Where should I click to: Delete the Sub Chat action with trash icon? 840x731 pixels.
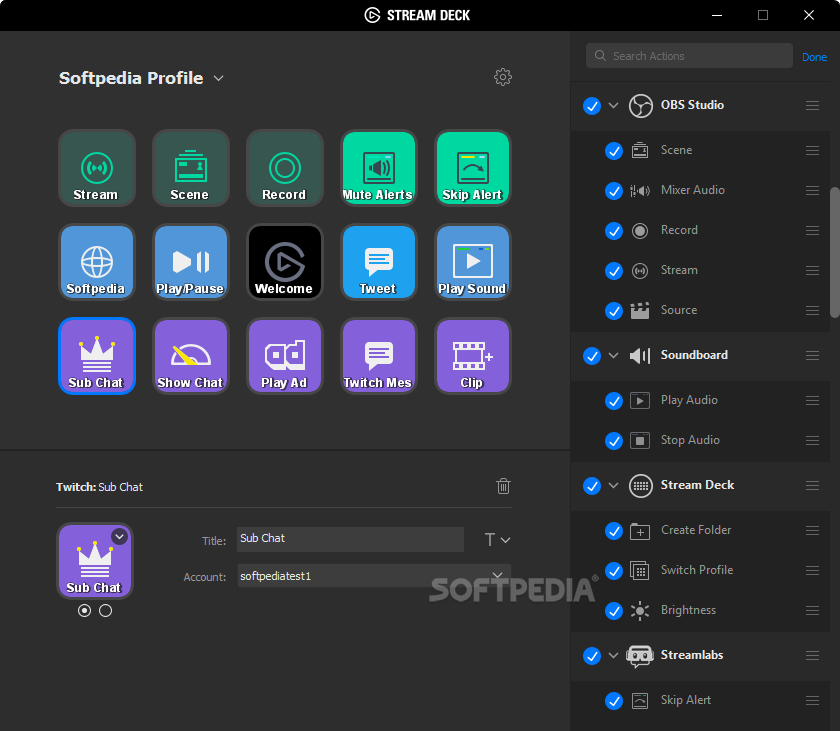point(503,486)
